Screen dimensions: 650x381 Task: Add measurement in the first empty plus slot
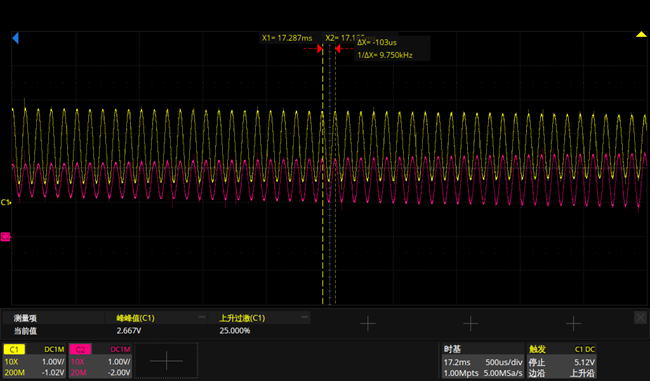[x=368, y=324]
